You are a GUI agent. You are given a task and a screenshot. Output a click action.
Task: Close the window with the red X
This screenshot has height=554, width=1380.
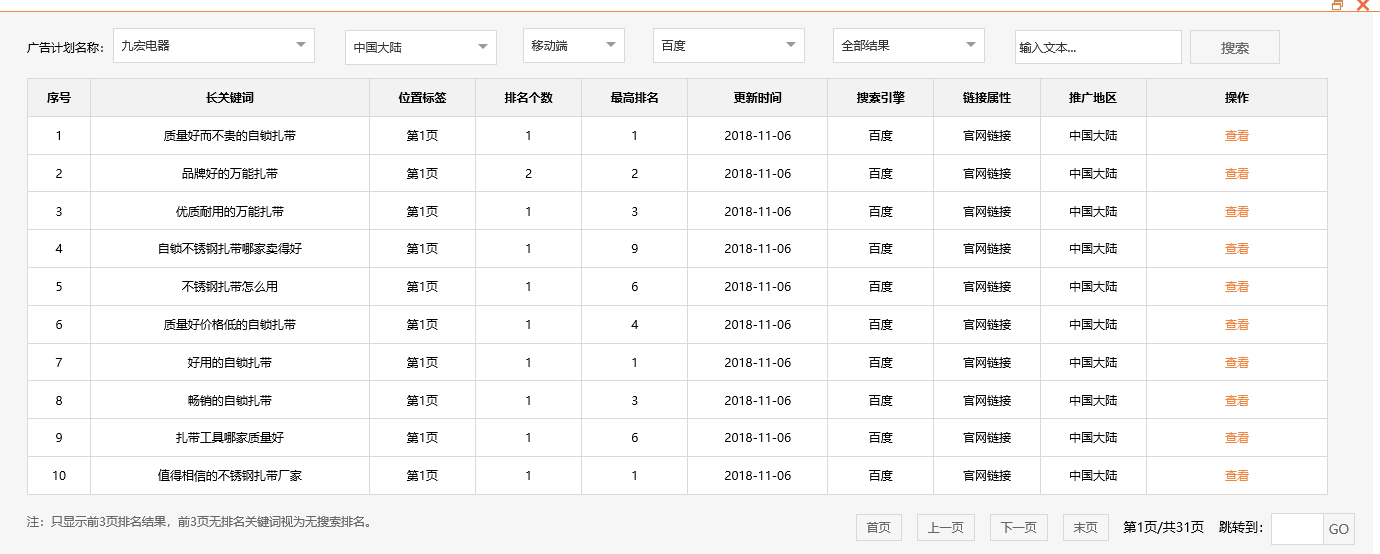1362,5
